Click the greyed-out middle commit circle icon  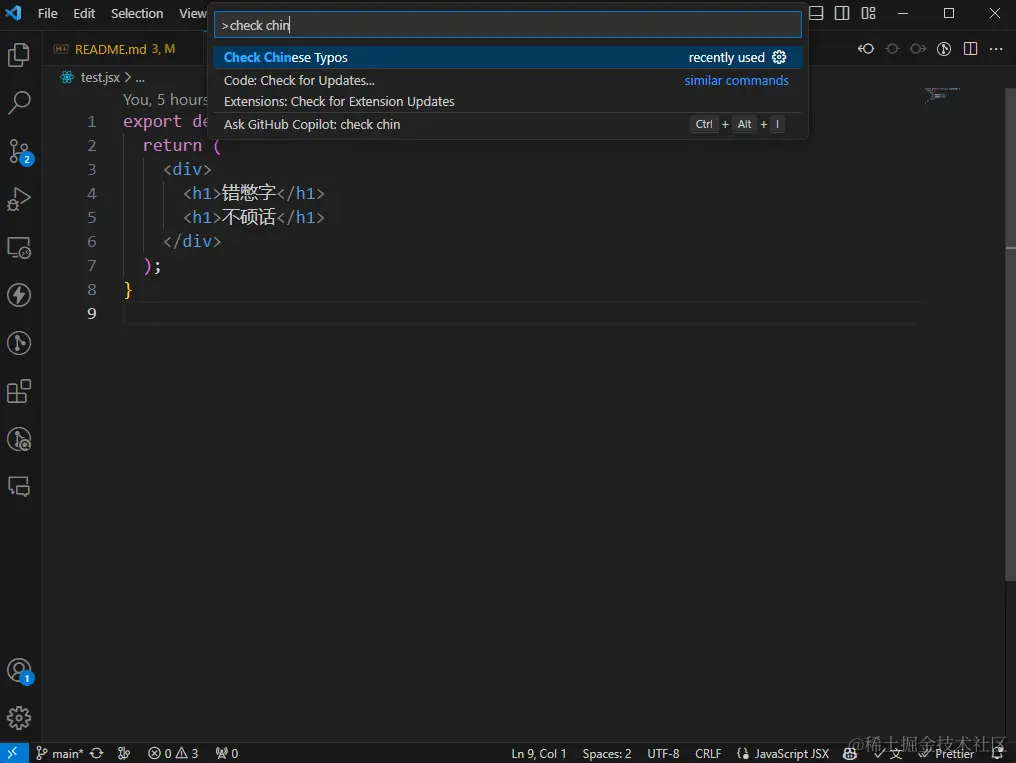892,49
